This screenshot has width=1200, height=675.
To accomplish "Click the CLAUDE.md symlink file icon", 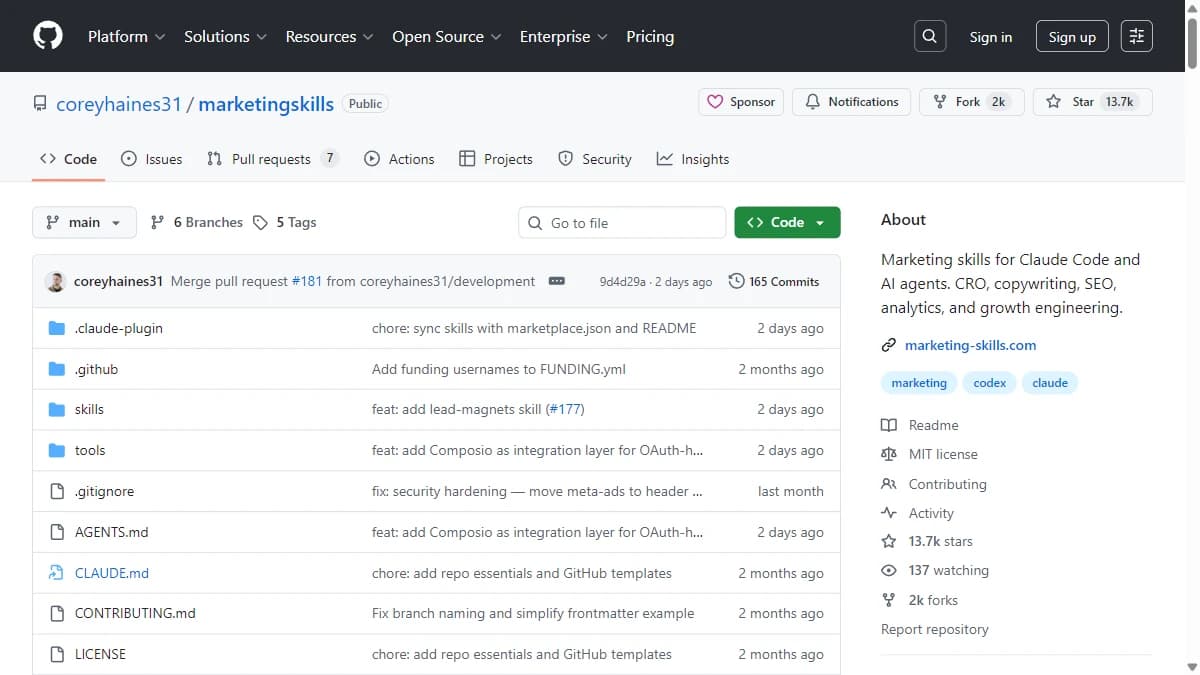I will [57, 573].
